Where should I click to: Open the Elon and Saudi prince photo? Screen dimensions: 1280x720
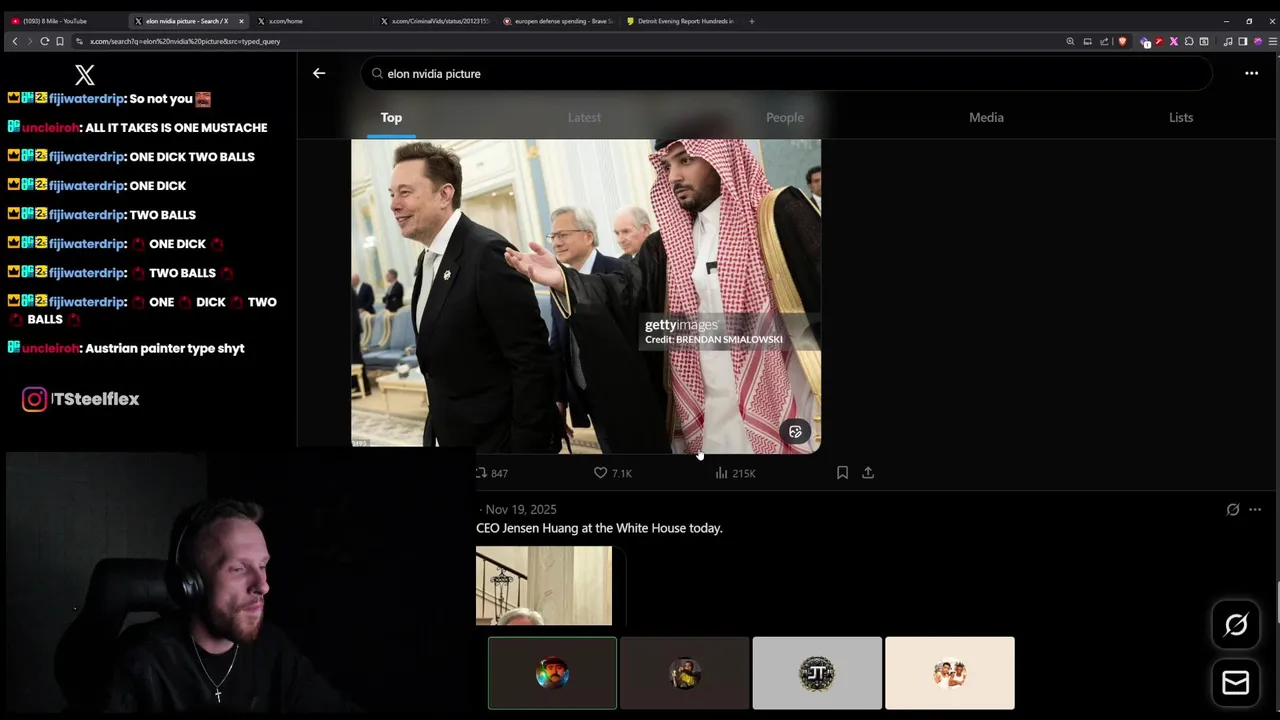tap(586, 296)
